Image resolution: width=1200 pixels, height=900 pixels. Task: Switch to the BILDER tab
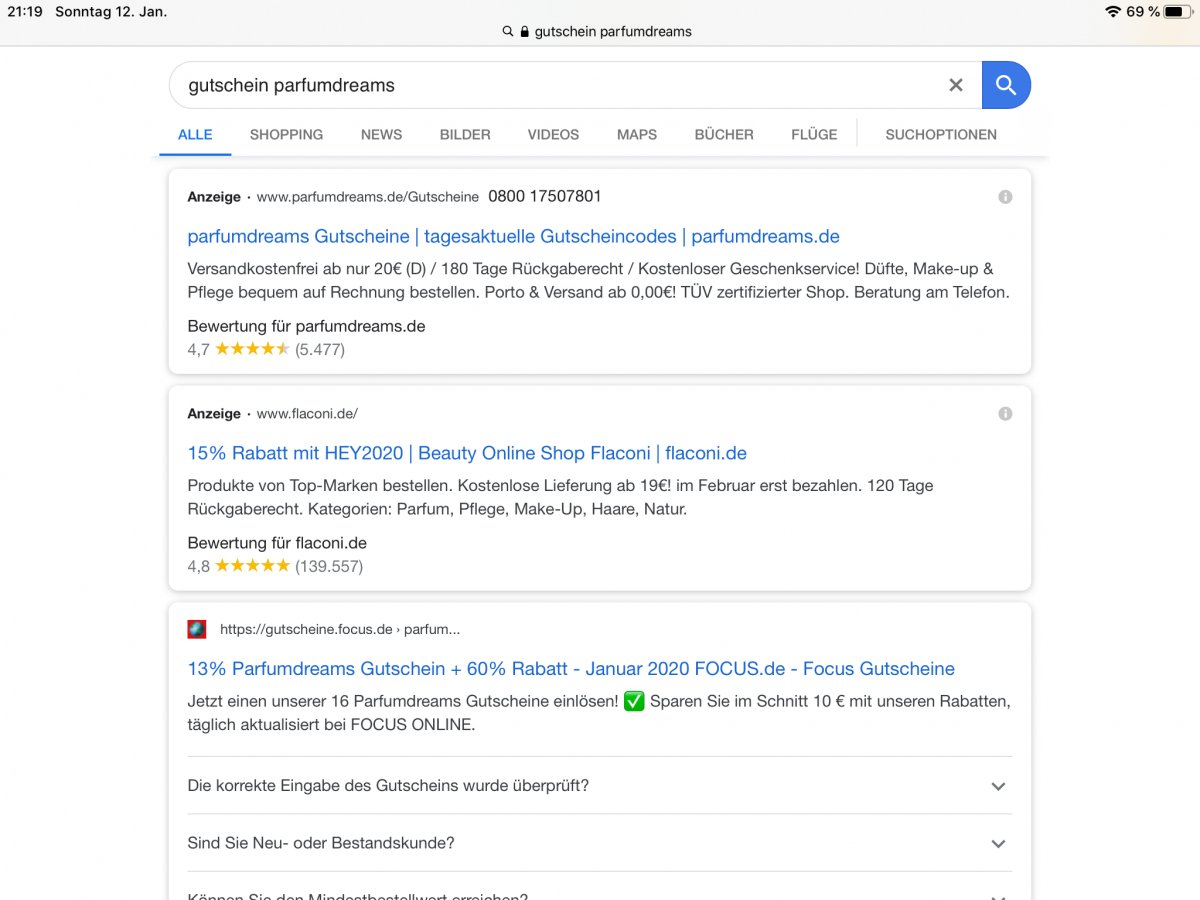tap(465, 135)
